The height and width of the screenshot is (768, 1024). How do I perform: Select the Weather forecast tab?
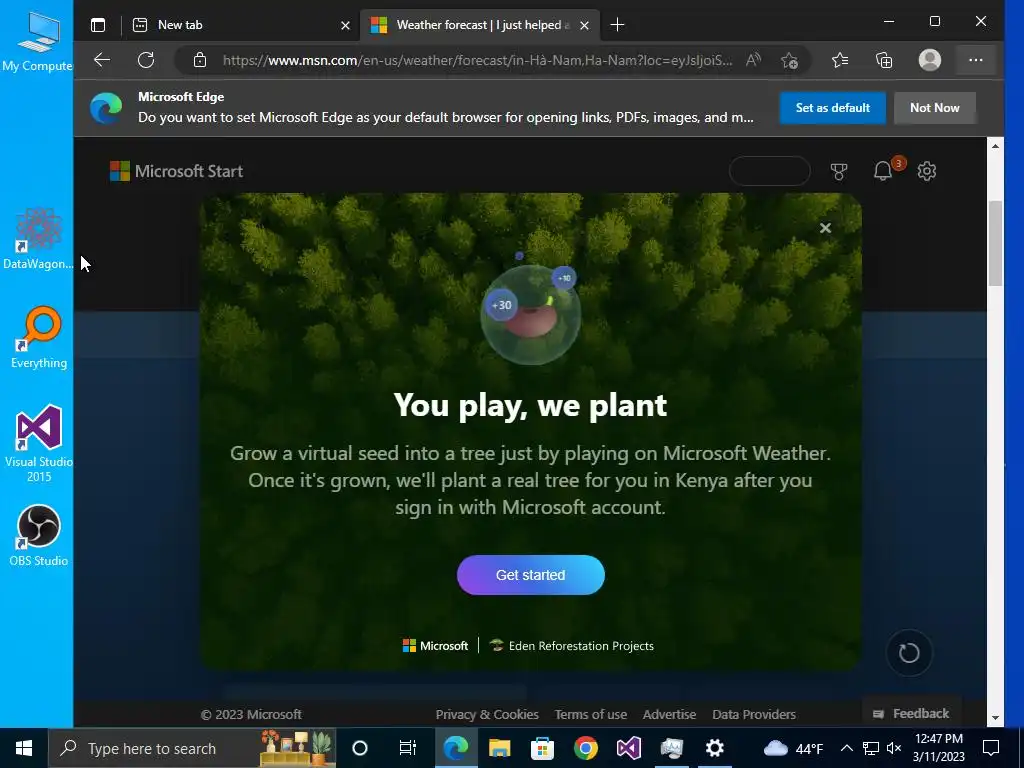(x=479, y=25)
